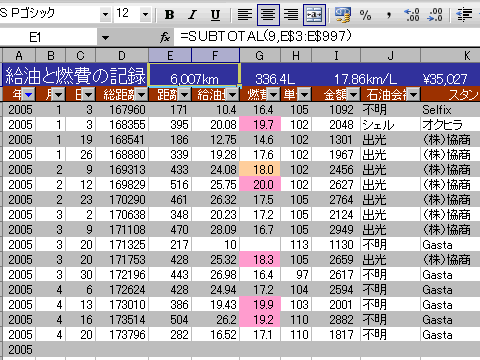Image resolution: width=480 pixels, height=360 pixels.
Task: Select the シェル oil company cell
Action: (x=390, y=125)
